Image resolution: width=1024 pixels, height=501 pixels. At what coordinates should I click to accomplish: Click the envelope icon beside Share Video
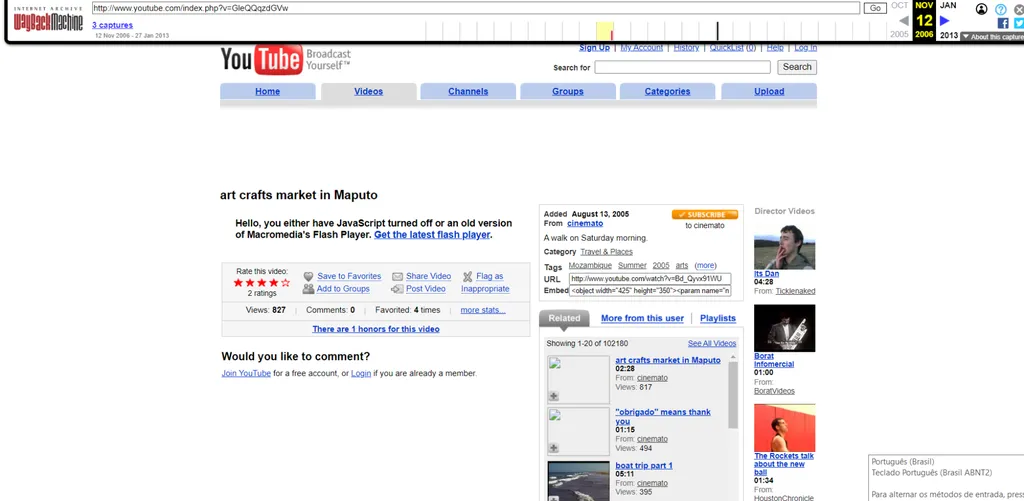pos(397,276)
